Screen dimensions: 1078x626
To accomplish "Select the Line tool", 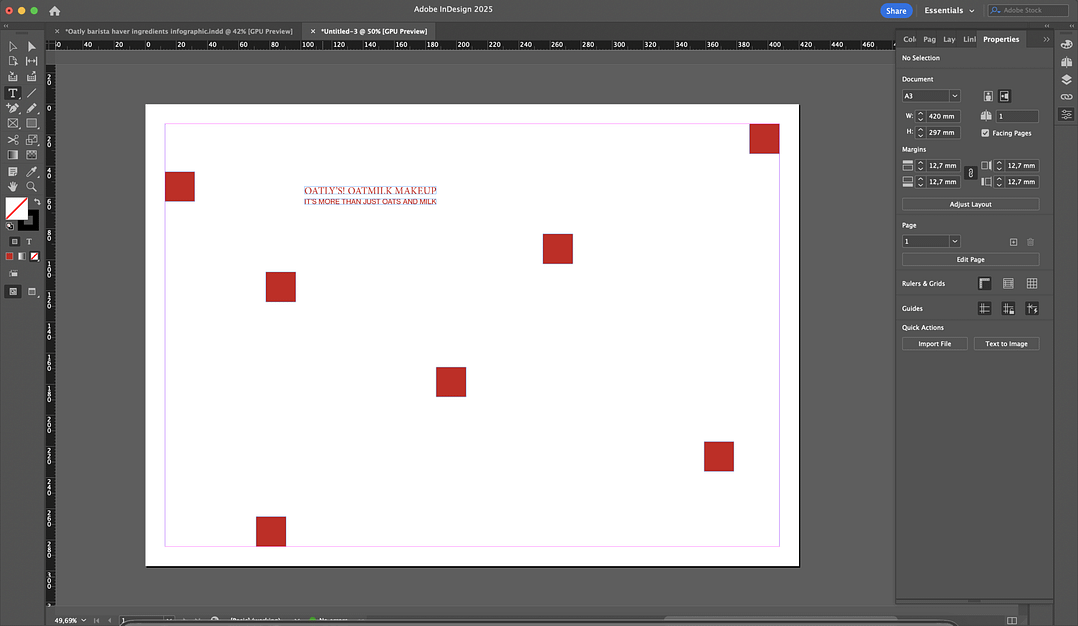I will (32, 92).
